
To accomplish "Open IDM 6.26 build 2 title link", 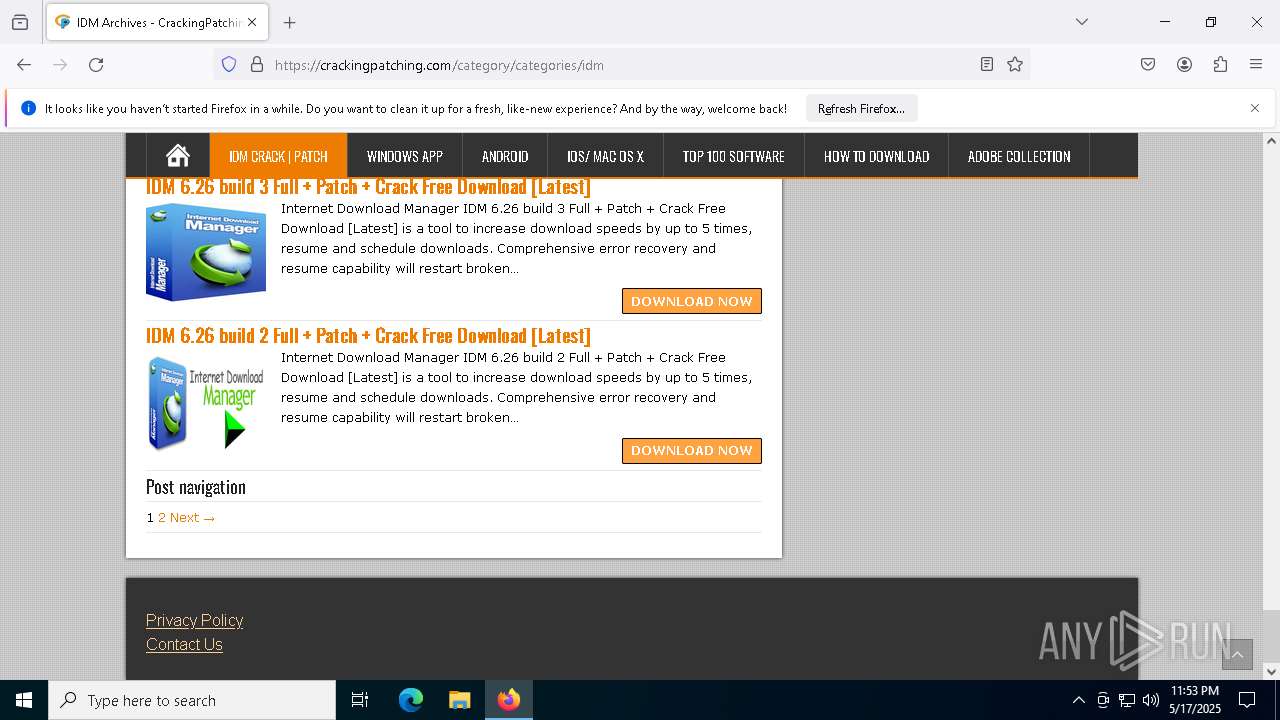I will click(x=368, y=335).
